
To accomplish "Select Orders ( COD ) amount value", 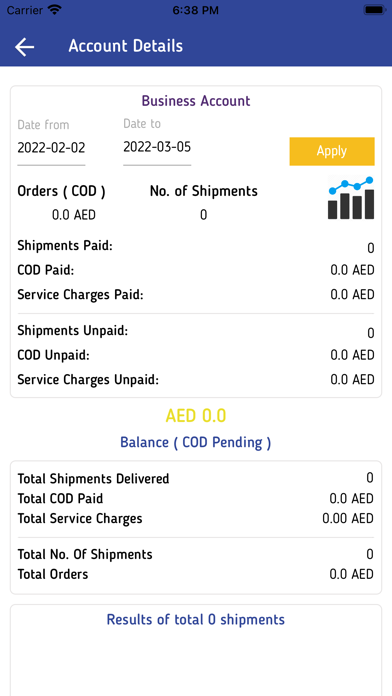I will tap(74, 215).
